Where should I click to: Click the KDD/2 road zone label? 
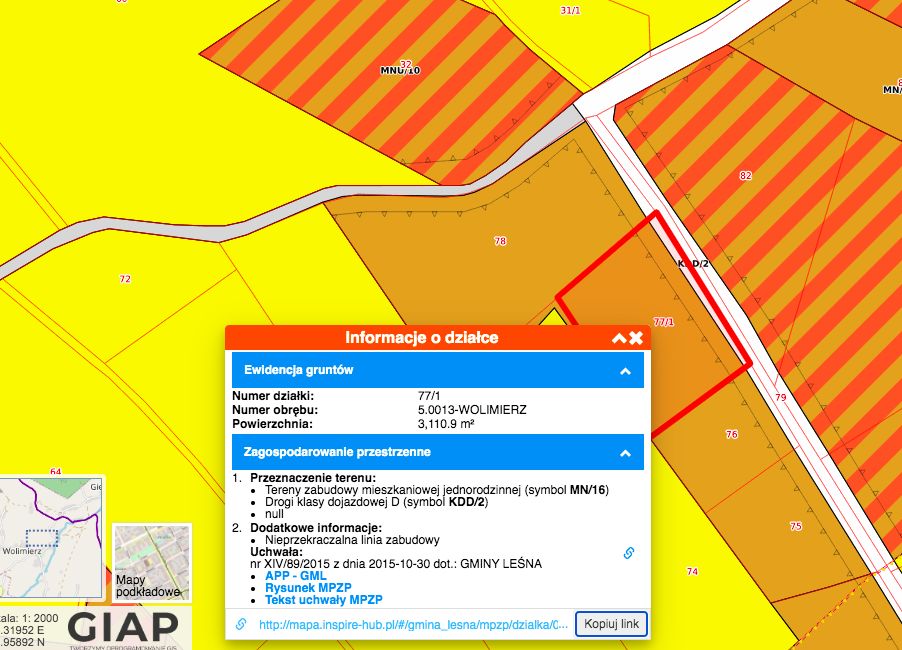(693, 263)
